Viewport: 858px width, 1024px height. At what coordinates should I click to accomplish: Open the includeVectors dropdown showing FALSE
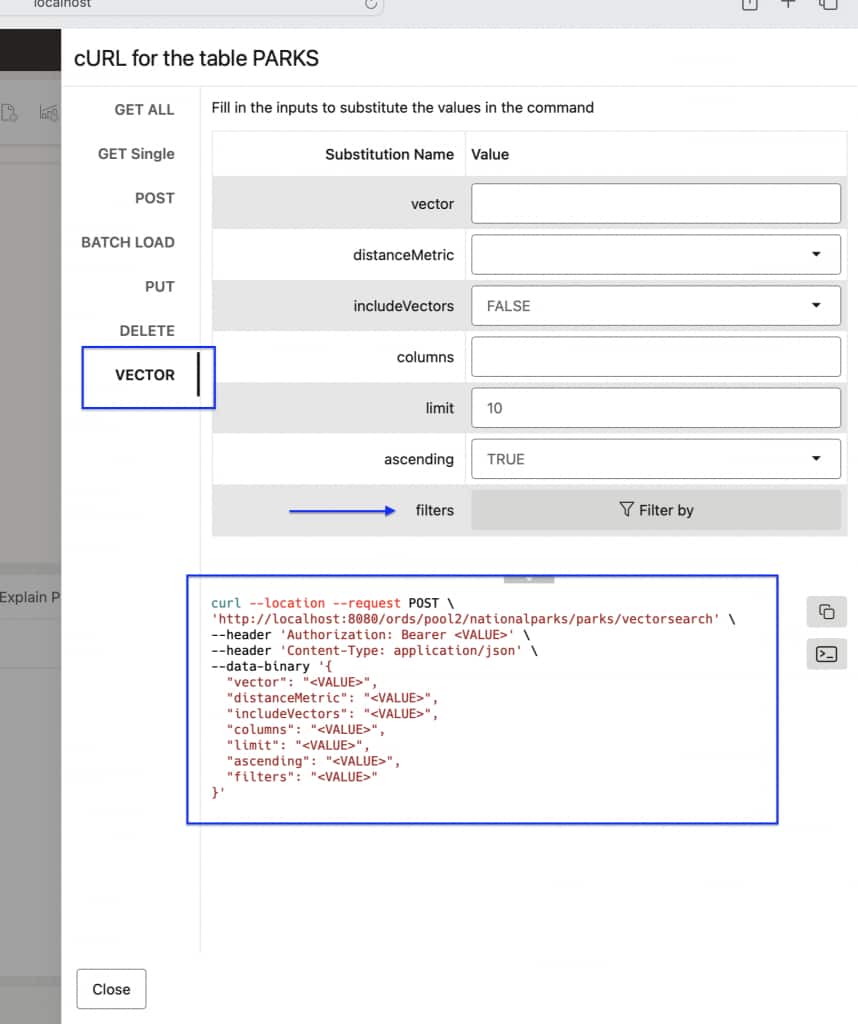point(655,305)
